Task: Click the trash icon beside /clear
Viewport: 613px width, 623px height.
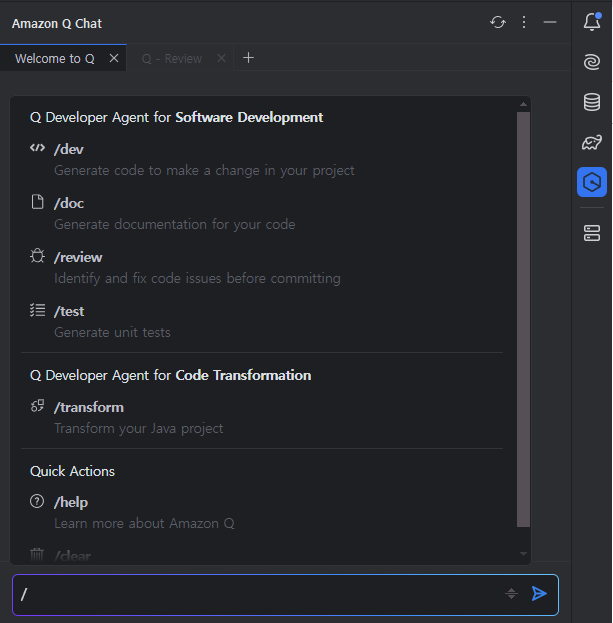Action: click(37, 555)
